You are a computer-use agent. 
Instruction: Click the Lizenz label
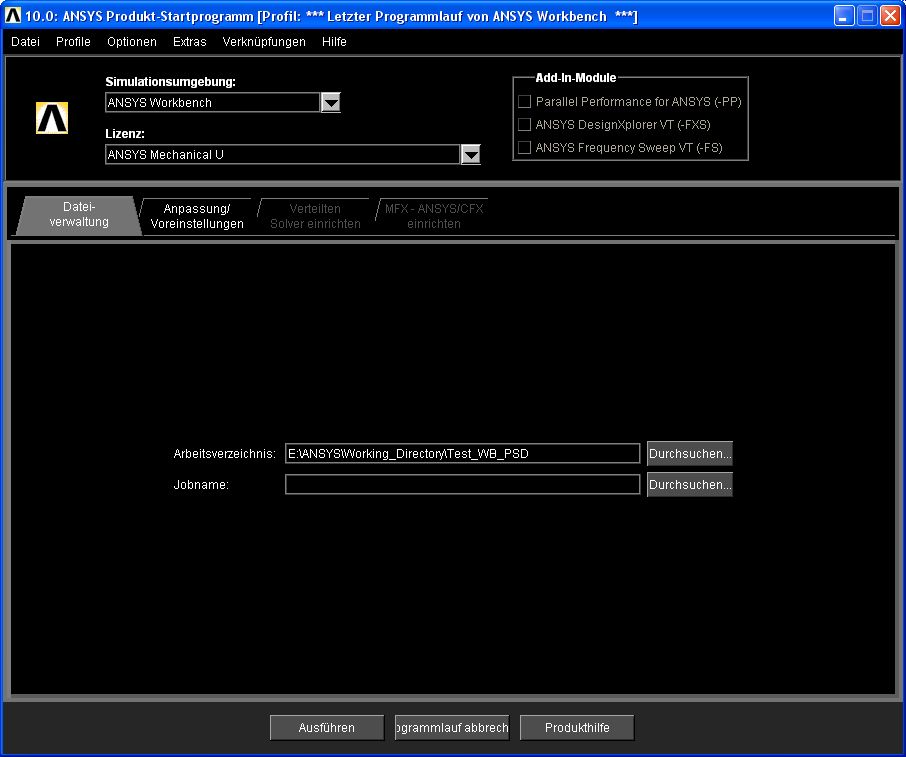pyautogui.click(x=125, y=134)
